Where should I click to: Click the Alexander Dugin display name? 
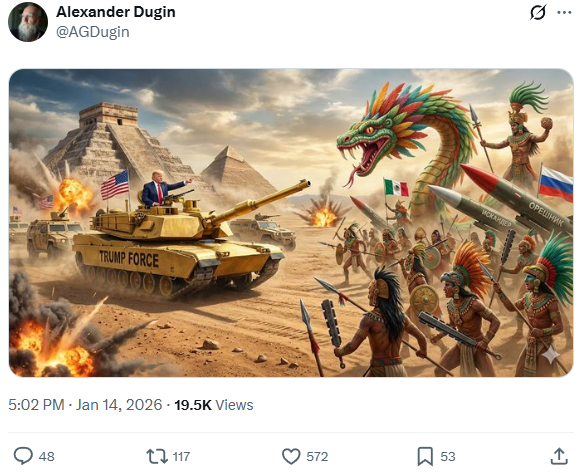tap(116, 12)
